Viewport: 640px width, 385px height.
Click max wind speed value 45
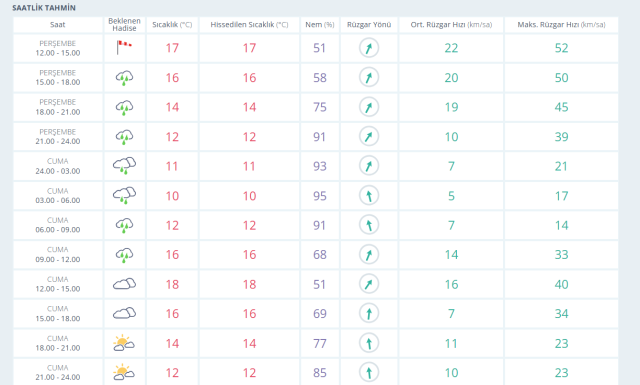pyautogui.click(x=562, y=107)
